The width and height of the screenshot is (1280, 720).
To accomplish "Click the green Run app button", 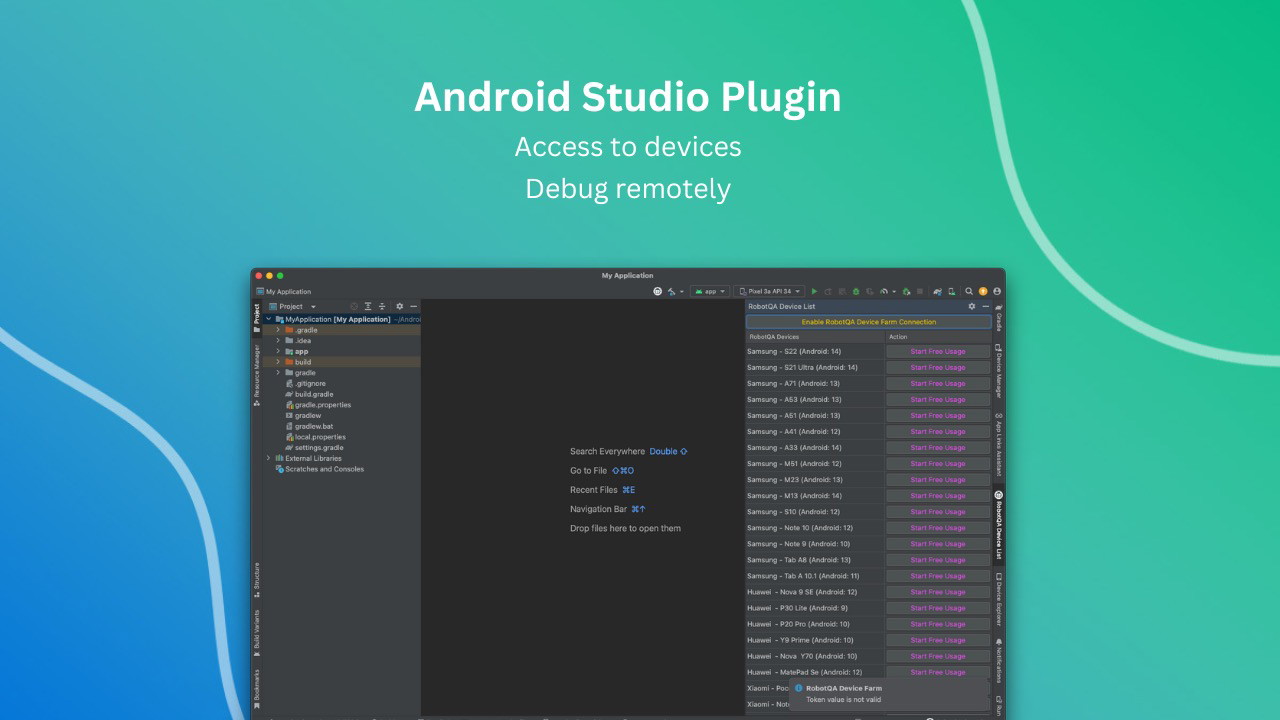I will pyautogui.click(x=814, y=292).
